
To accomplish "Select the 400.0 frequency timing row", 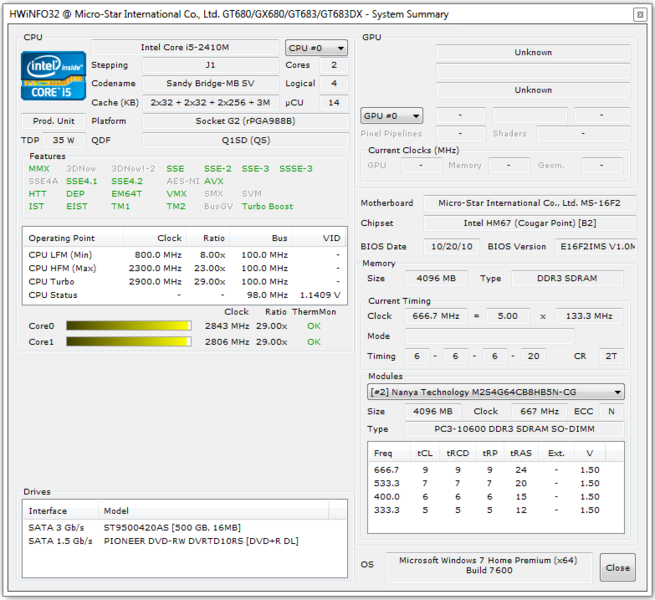I will (496, 497).
